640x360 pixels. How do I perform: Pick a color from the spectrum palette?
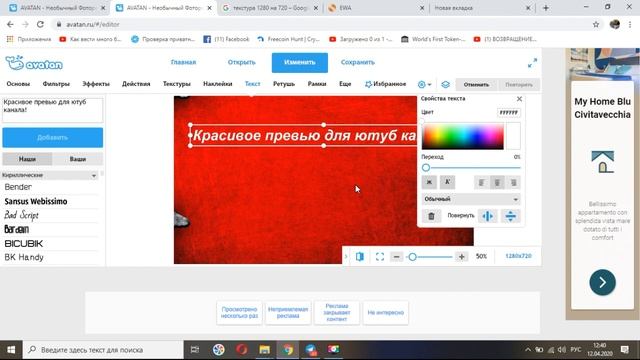pos(462,136)
